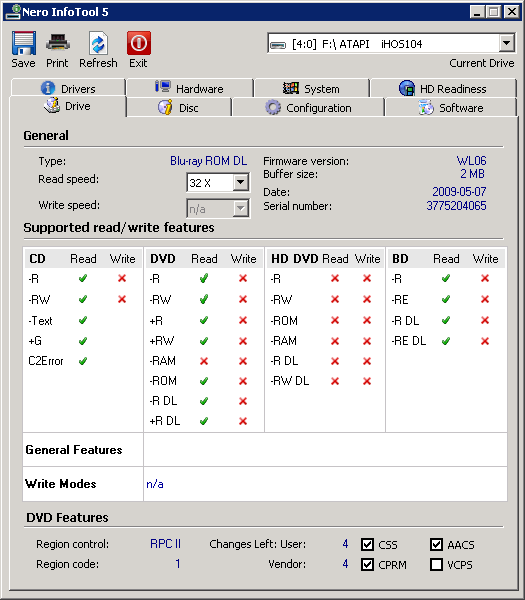Open the Current Drive dropdown arrow
The width and height of the screenshot is (525, 600).
click(507, 43)
